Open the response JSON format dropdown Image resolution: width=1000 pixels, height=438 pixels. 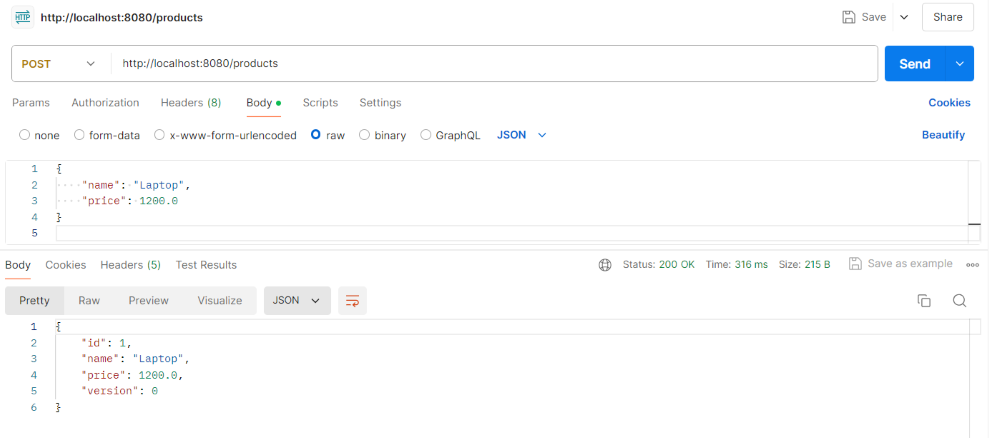point(297,300)
